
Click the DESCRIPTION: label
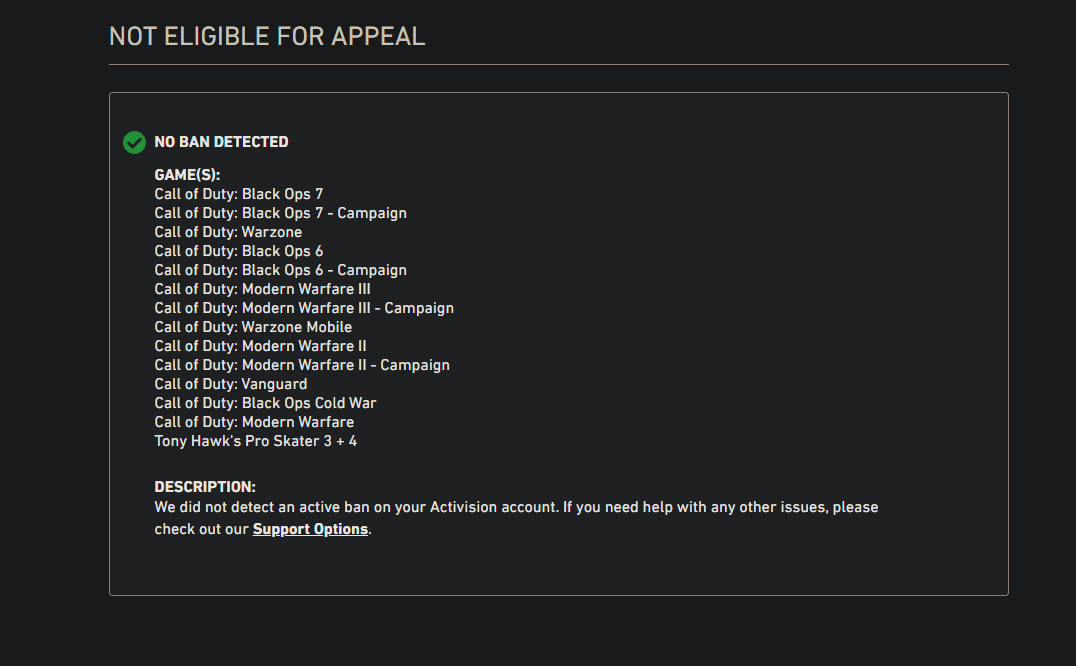[205, 487]
